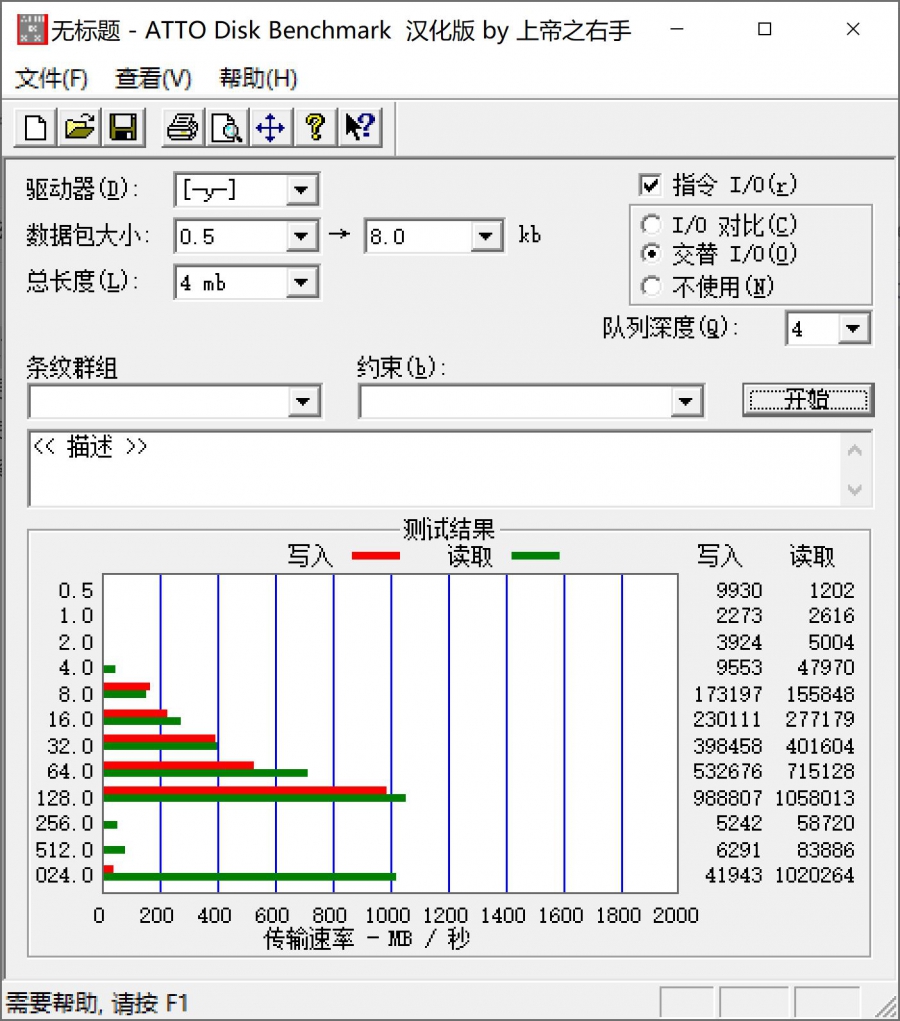Open the 查看(V) menu
The image size is (900, 1021).
coord(153,78)
